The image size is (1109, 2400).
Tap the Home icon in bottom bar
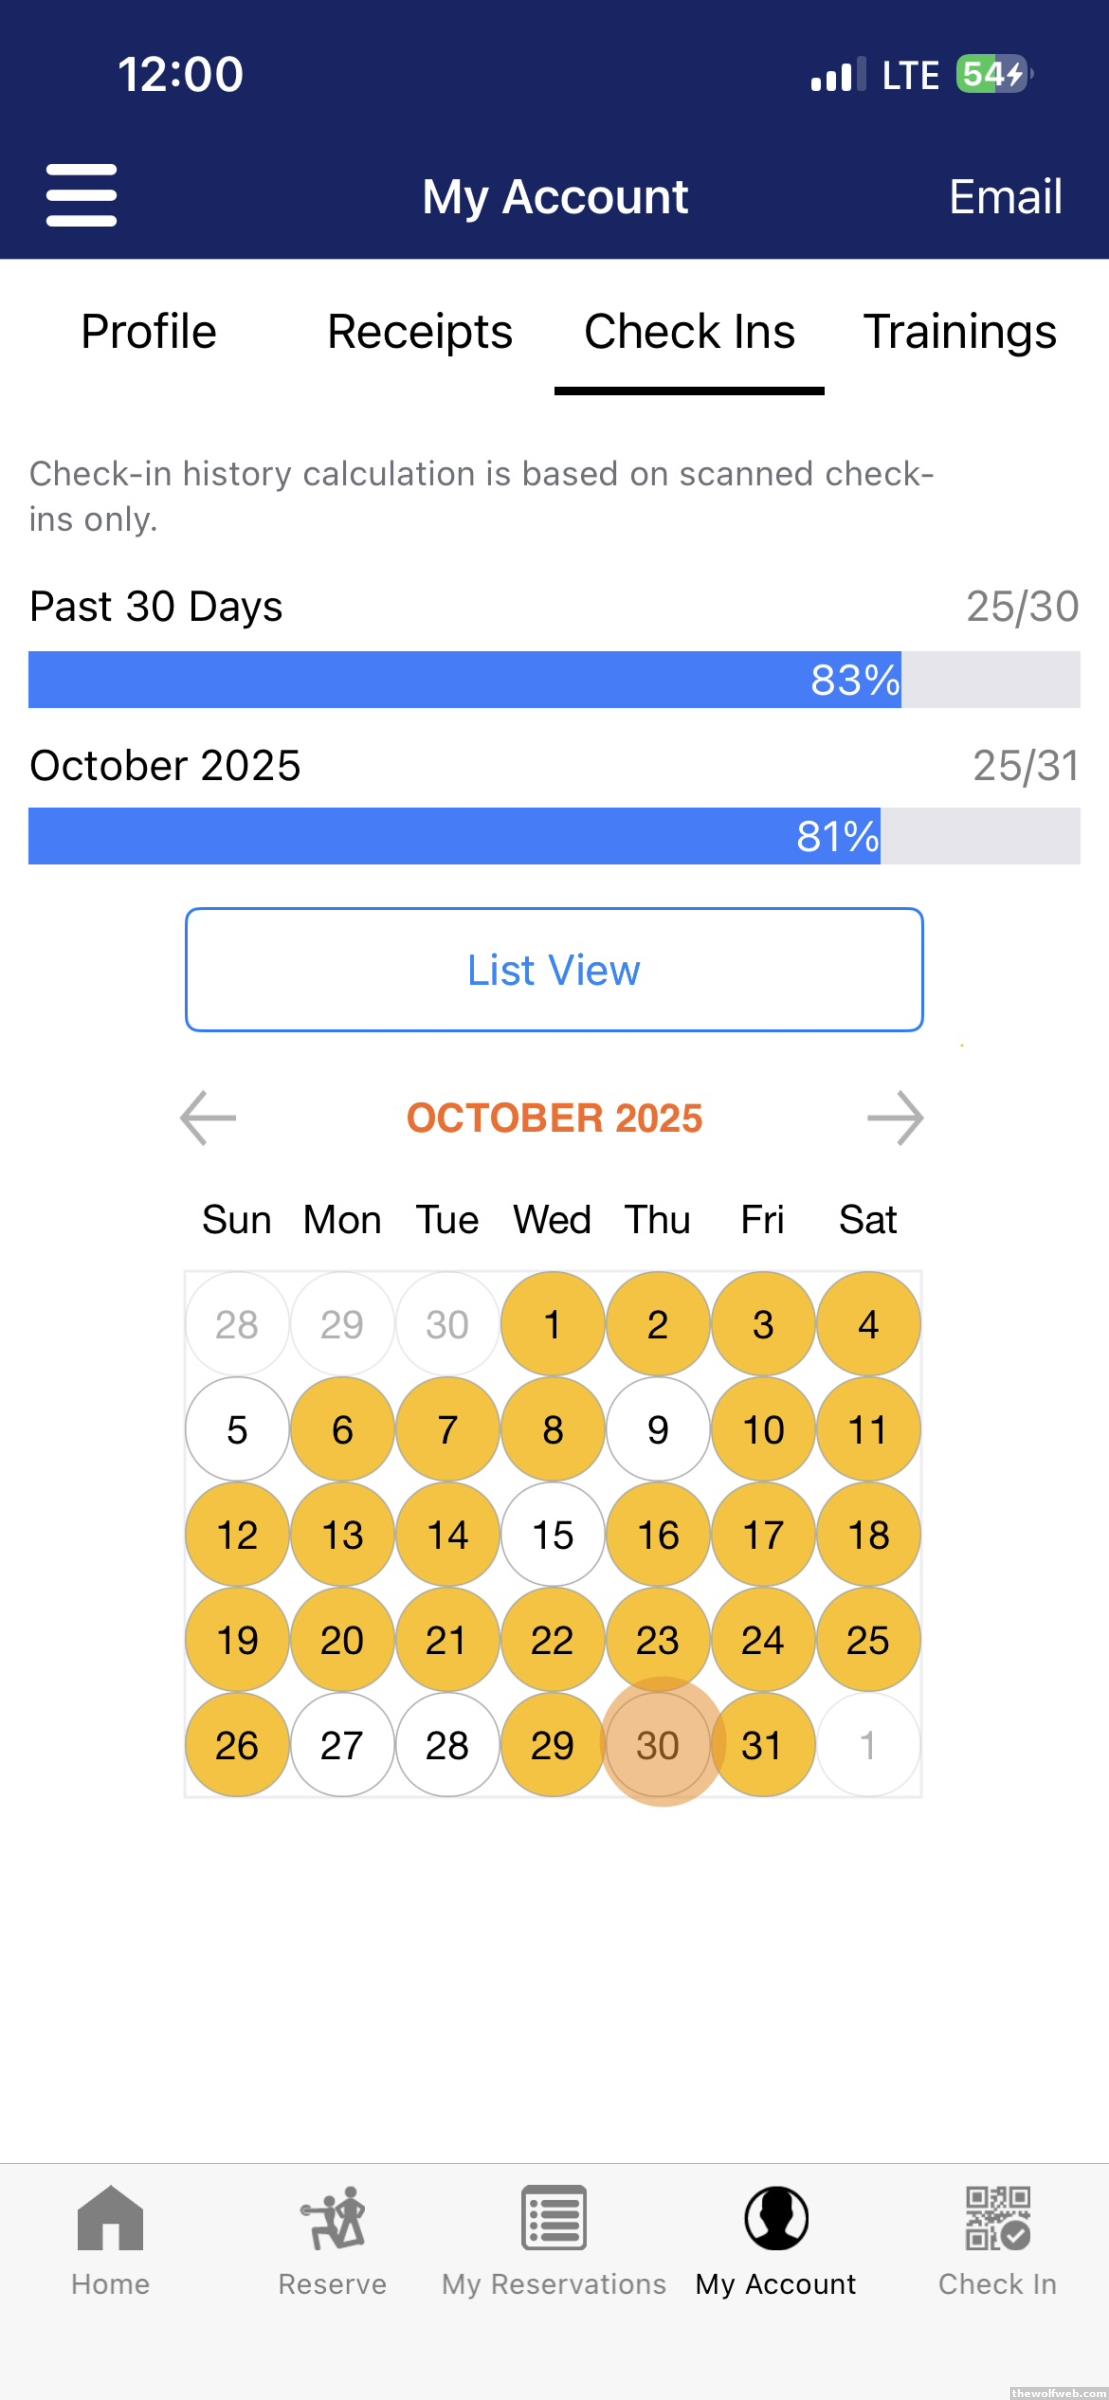pos(110,2218)
